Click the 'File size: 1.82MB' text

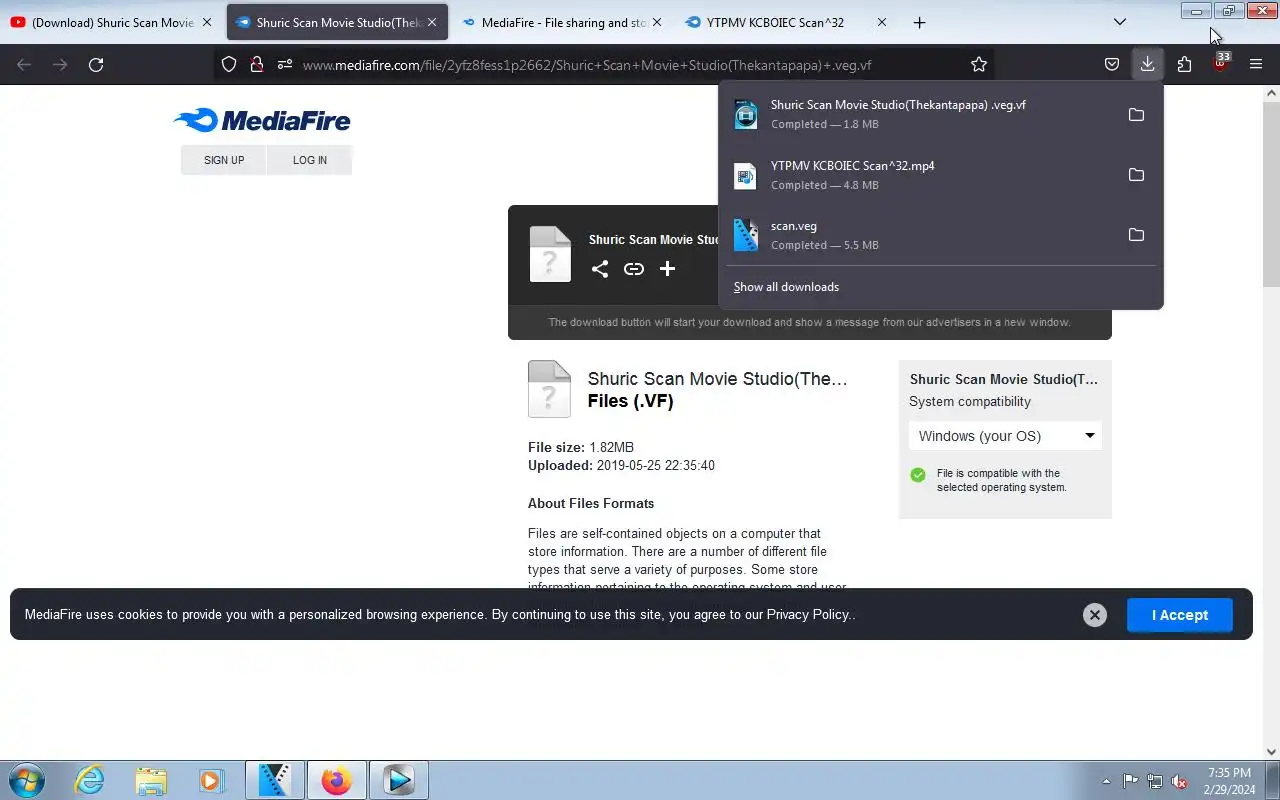[581, 447]
